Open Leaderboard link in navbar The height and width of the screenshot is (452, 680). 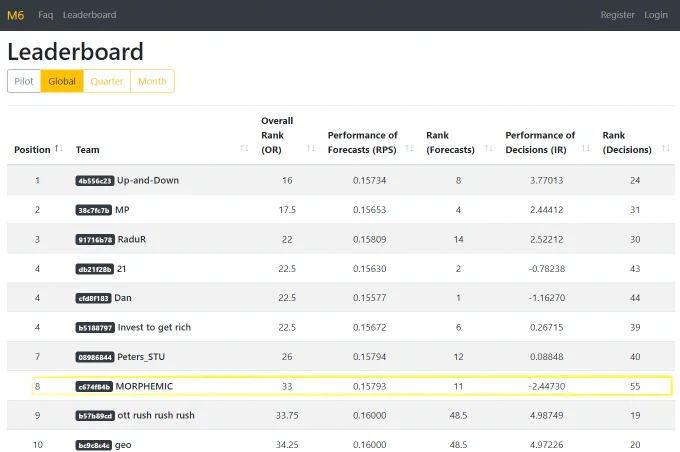coord(89,15)
